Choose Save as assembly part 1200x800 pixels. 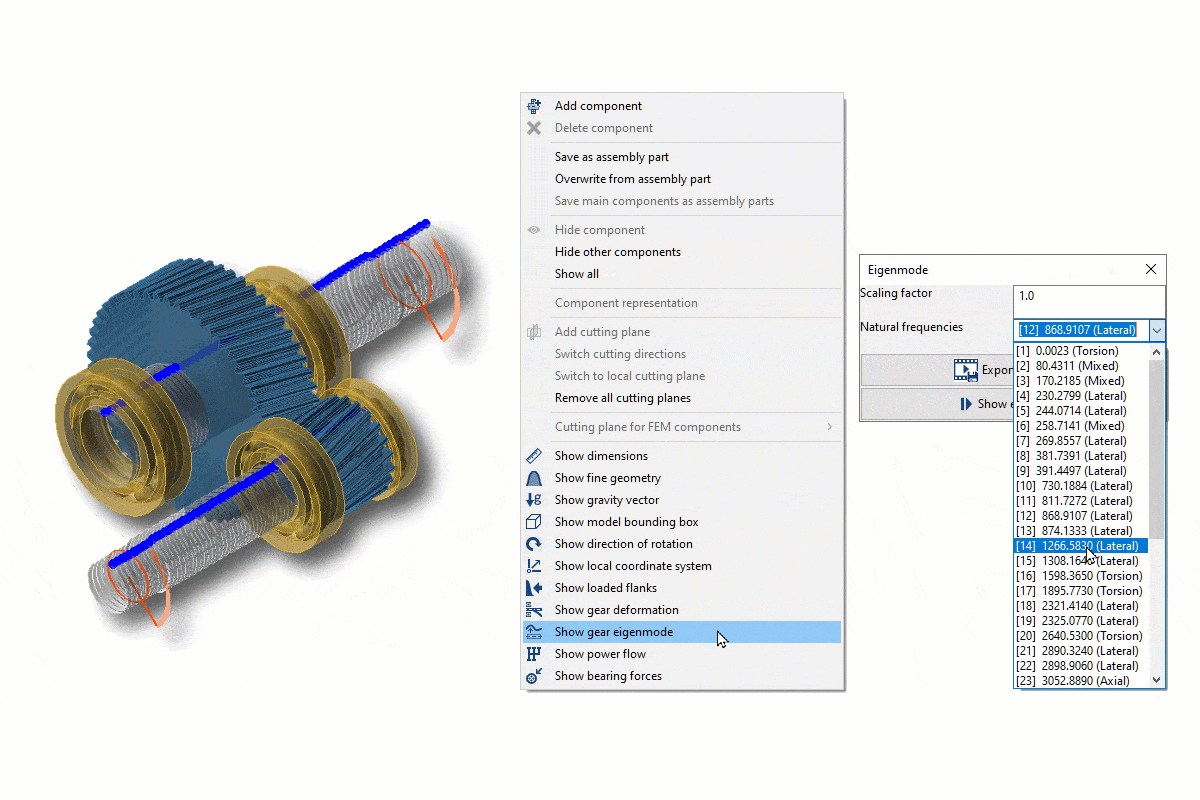(612, 157)
